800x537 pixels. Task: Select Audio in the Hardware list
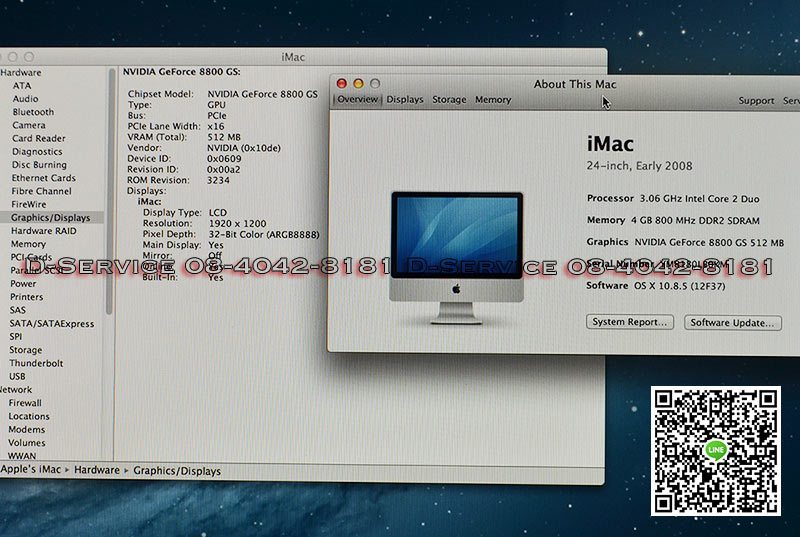(x=26, y=98)
